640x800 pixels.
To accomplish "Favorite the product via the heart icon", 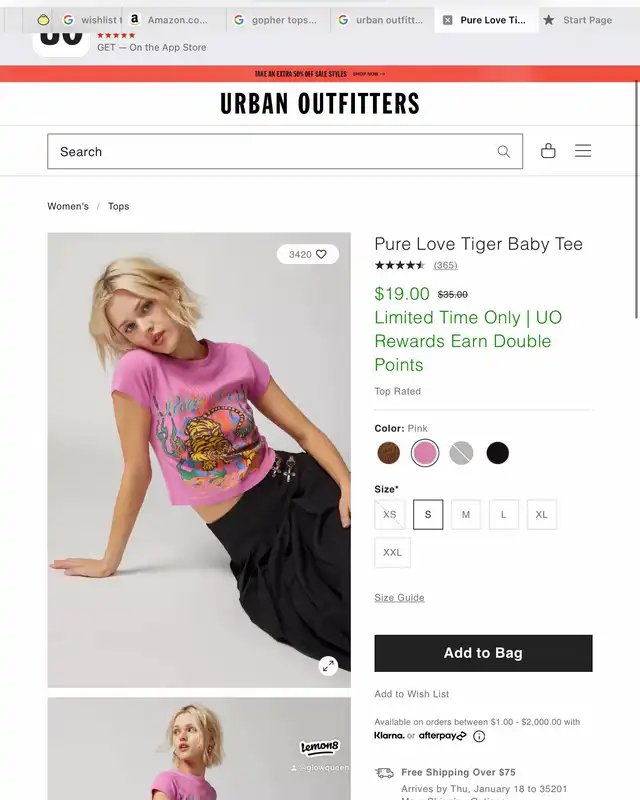I will [321, 254].
